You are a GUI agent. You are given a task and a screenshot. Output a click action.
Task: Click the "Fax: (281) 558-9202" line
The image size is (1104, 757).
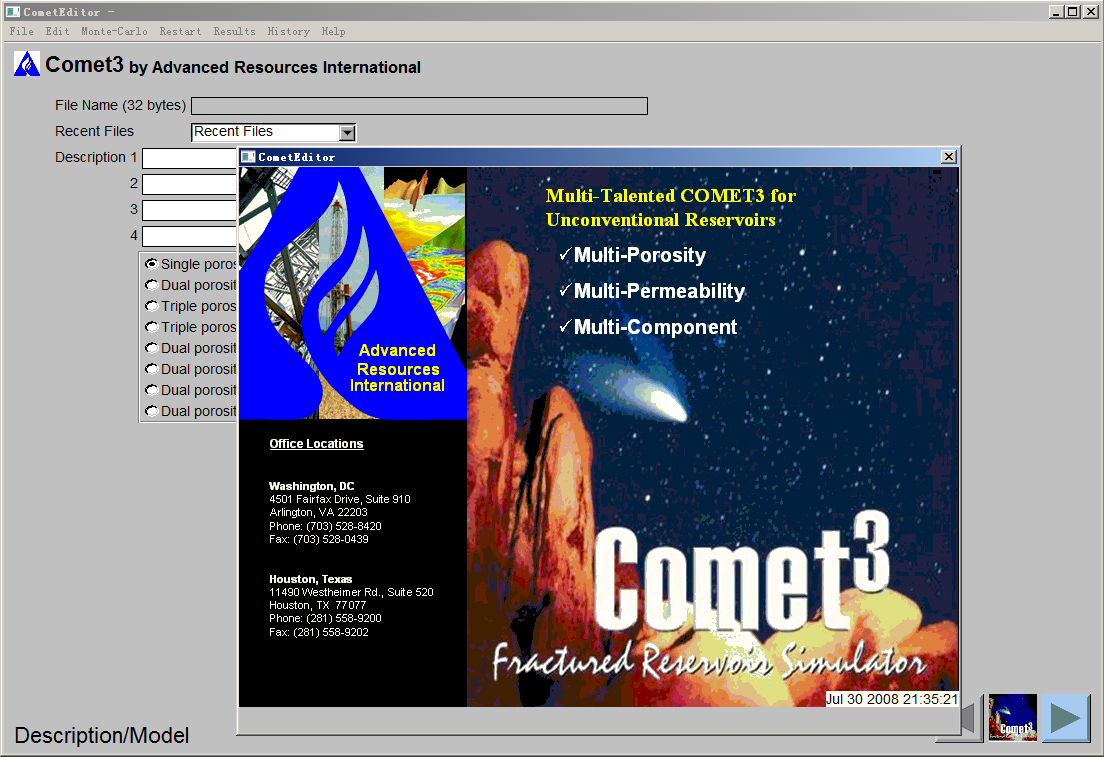coord(319,632)
